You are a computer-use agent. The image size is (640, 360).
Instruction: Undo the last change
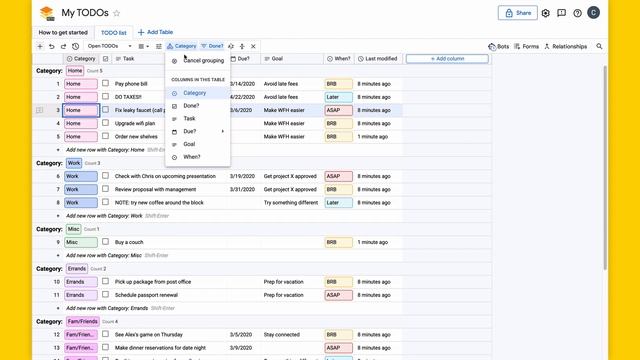[x=51, y=47]
